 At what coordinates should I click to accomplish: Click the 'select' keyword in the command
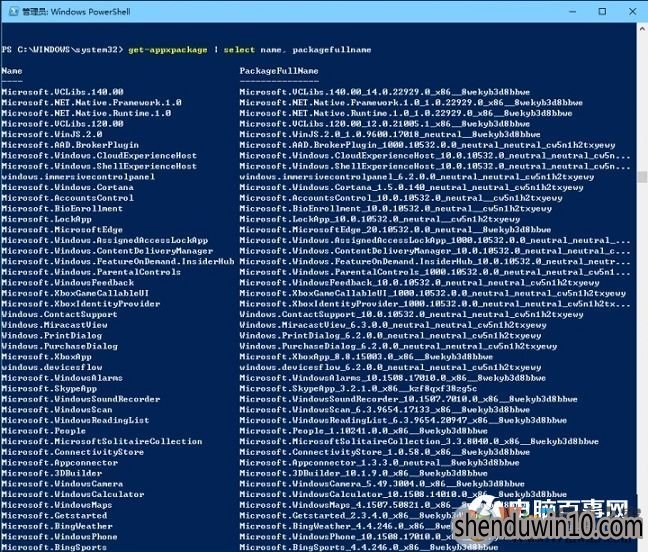(x=239, y=50)
